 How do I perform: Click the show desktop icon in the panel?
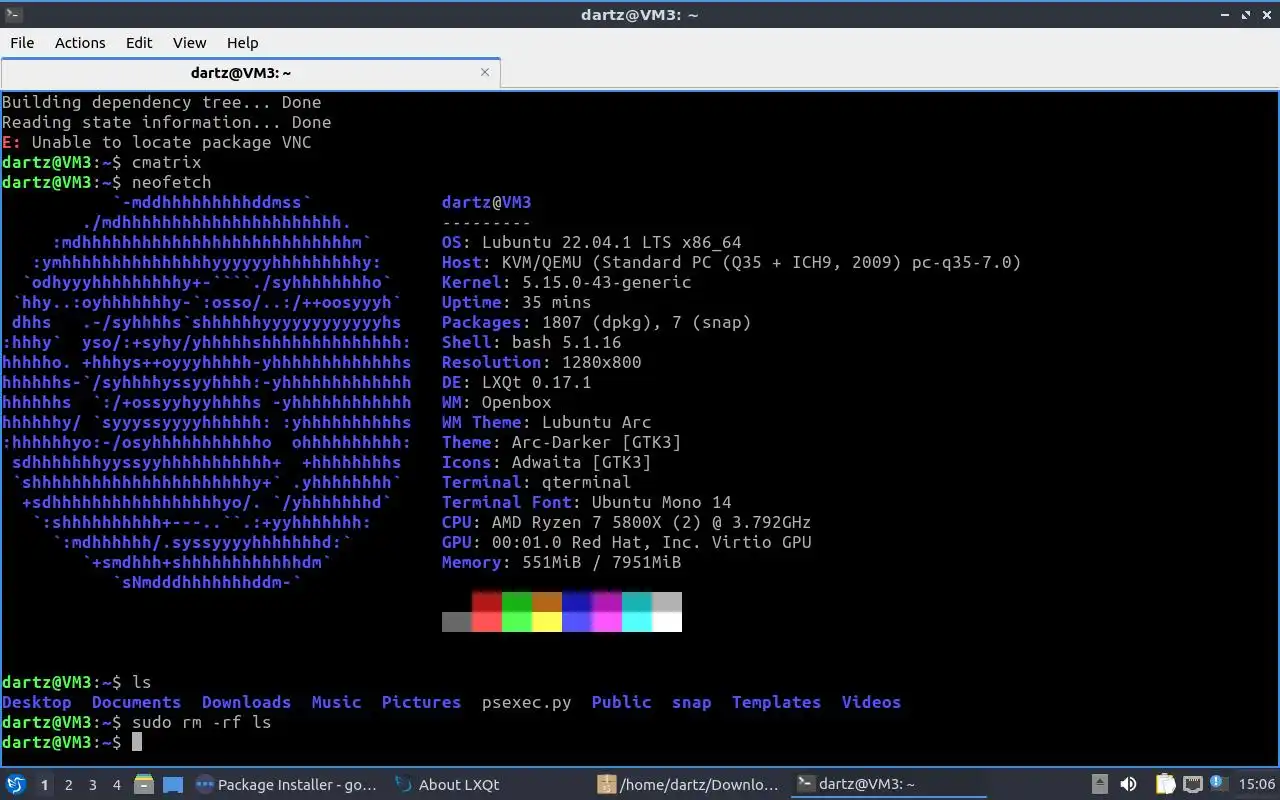pyautogui.click(x=172, y=784)
